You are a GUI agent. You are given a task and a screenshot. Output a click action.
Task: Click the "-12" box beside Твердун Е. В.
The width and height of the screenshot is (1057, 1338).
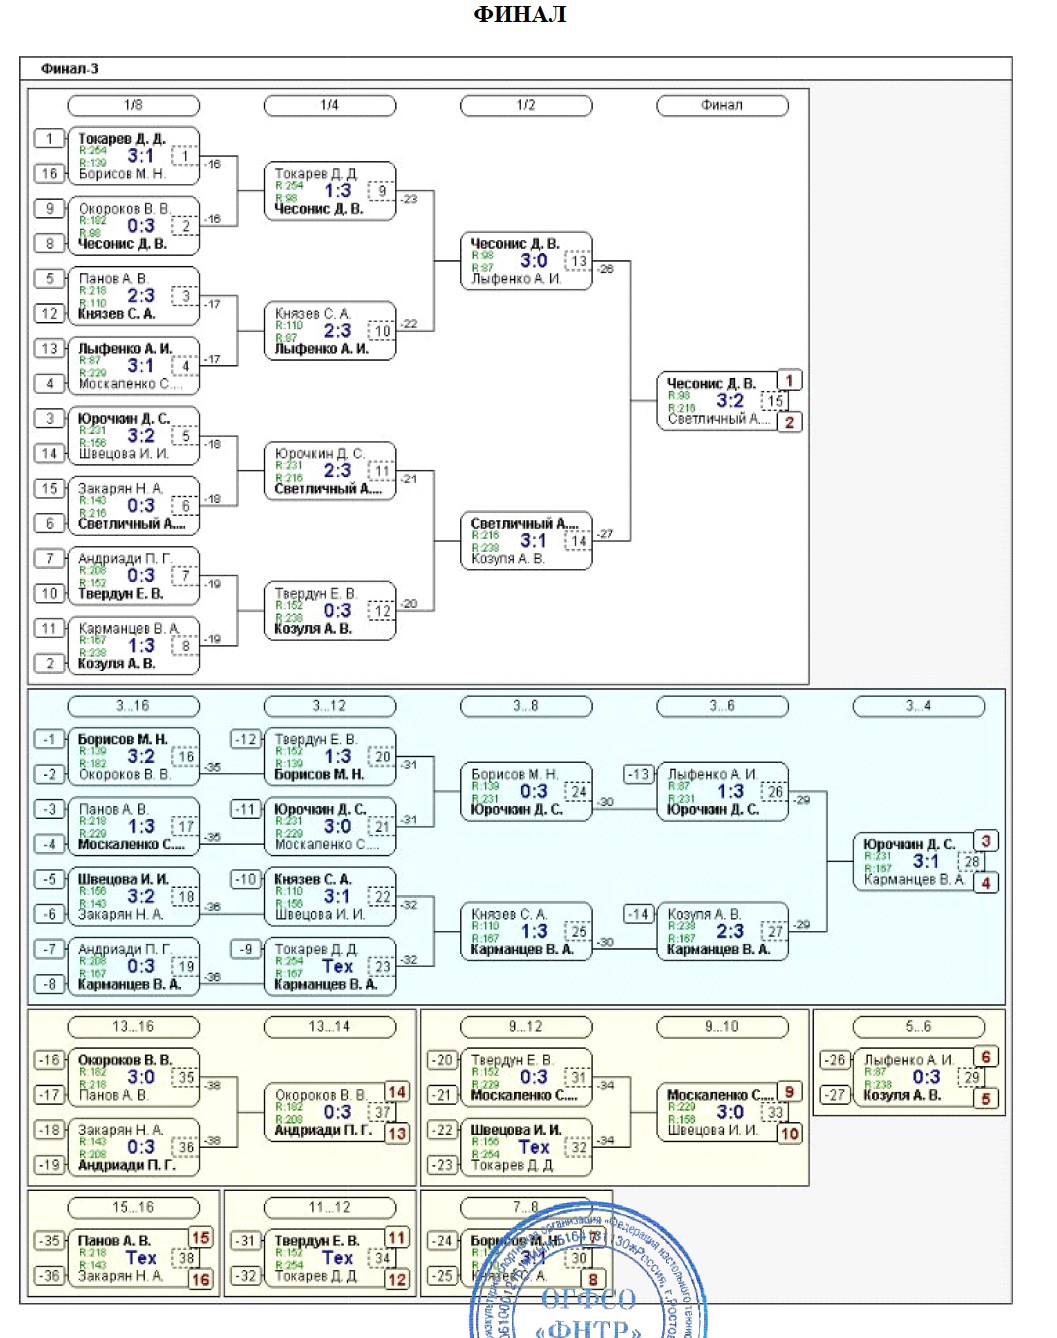246,739
